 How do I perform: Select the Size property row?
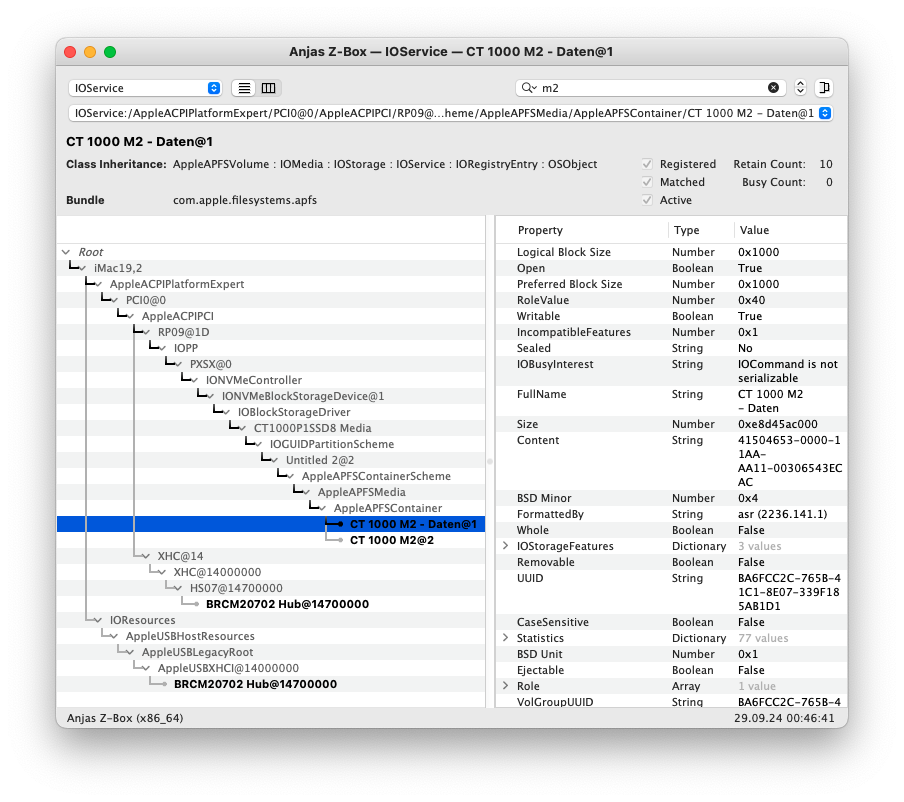pyautogui.click(x=671, y=424)
